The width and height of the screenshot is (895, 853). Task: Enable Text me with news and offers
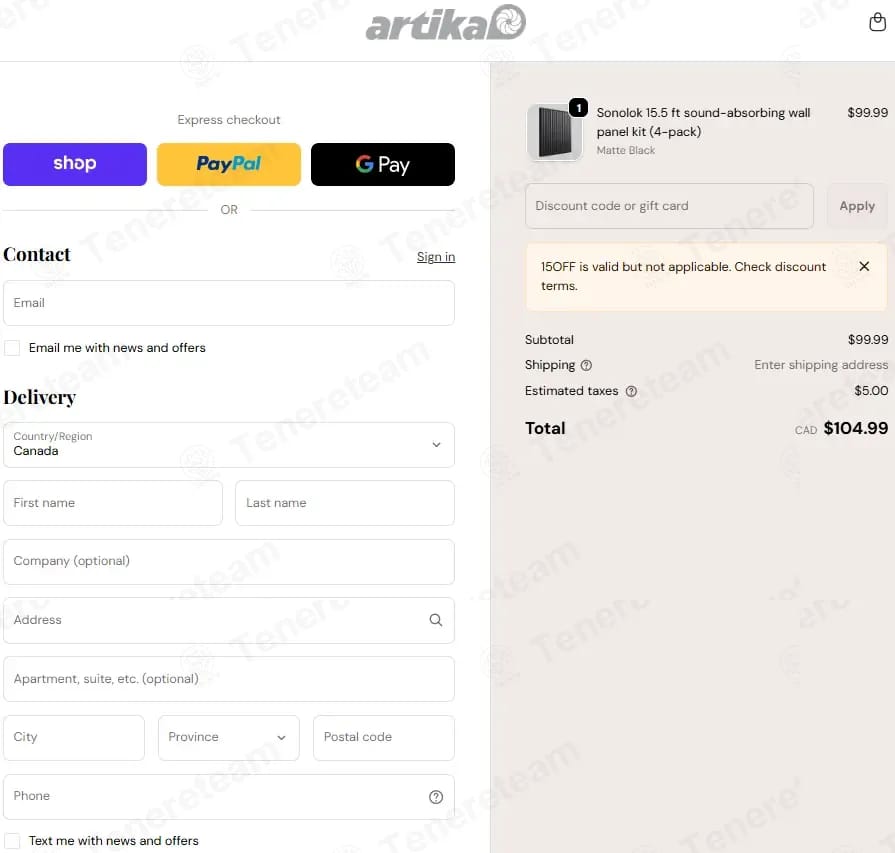tap(12, 841)
